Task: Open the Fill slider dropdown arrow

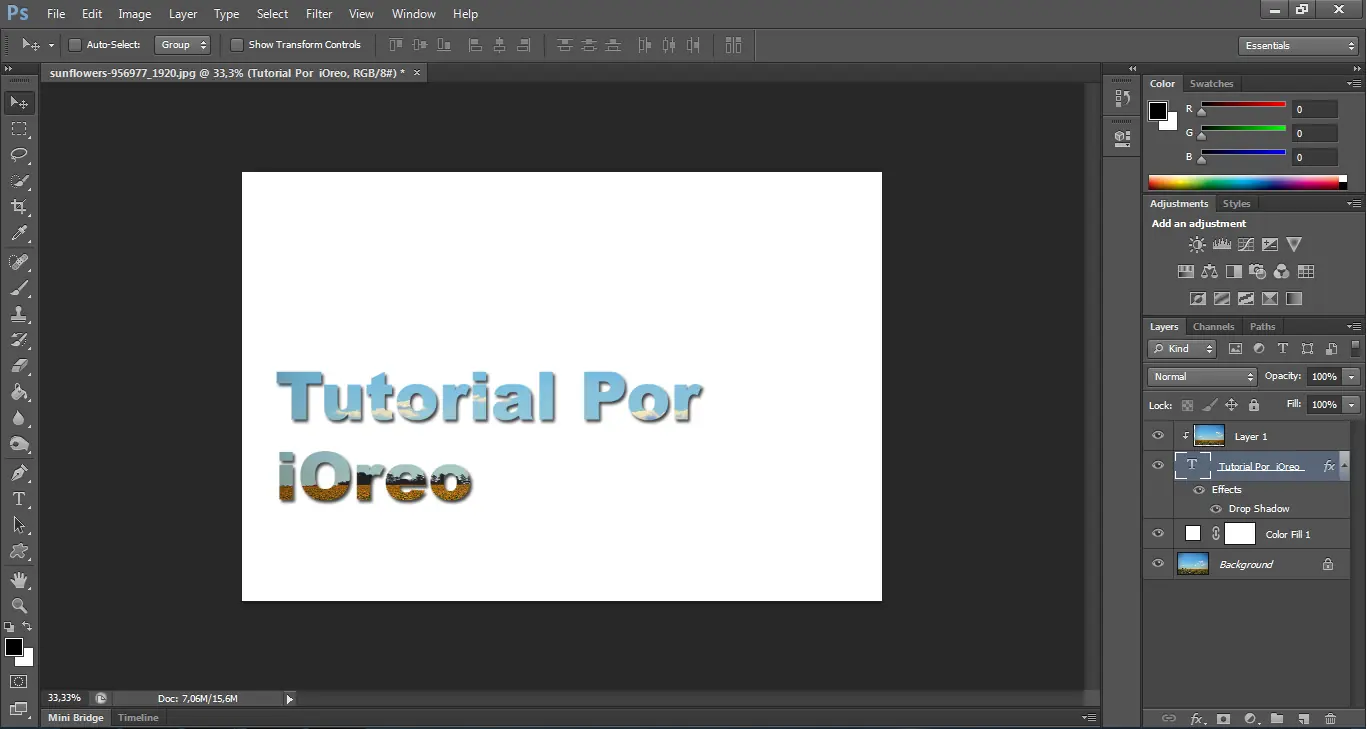Action: click(1352, 405)
